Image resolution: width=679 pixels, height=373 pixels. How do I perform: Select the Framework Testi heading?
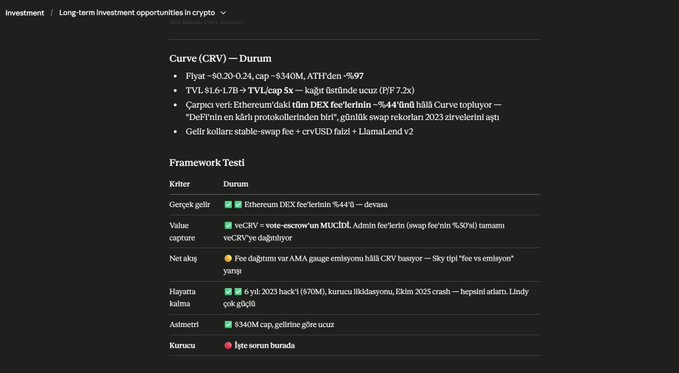pyautogui.click(x=207, y=163)
